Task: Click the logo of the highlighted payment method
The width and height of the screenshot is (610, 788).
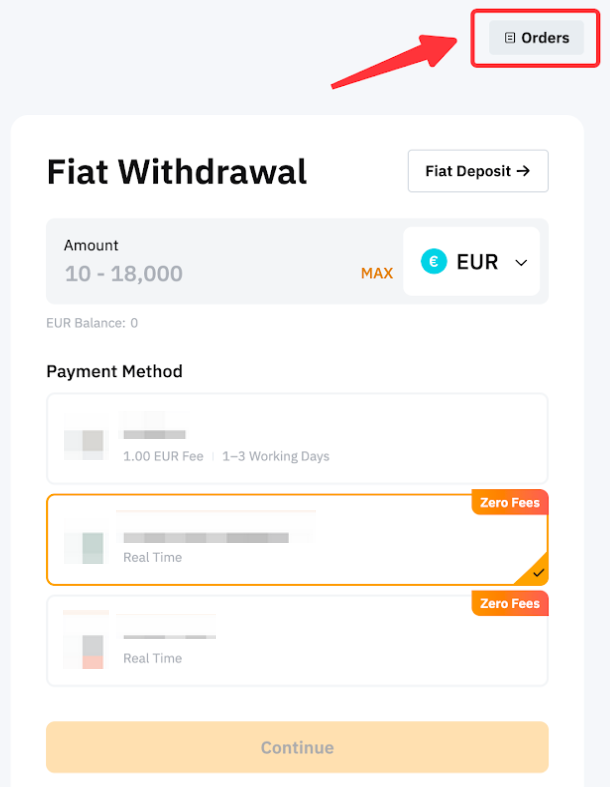Action: coord(84,547)
